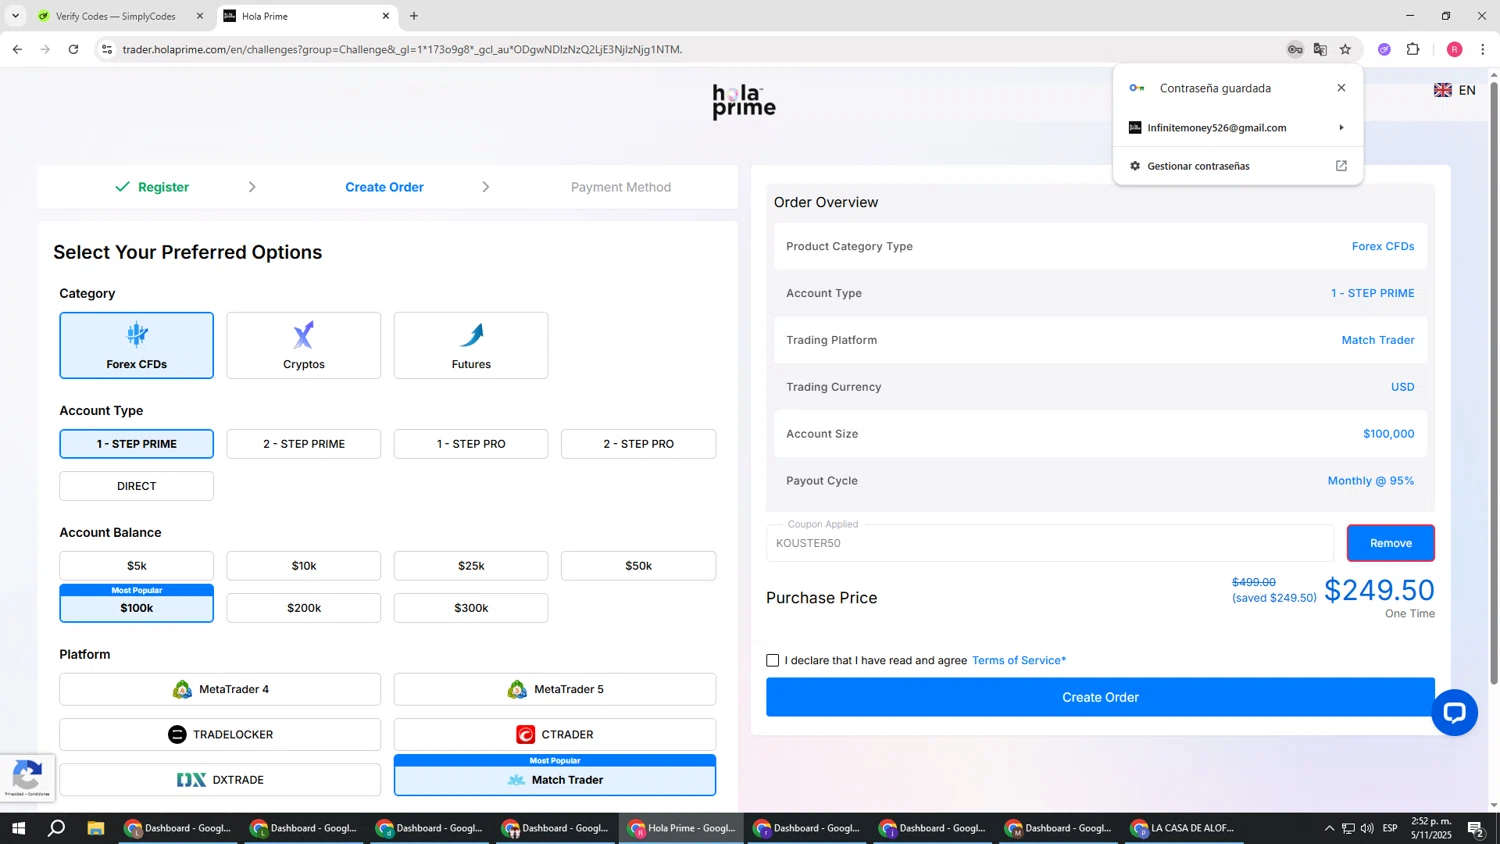Select the Cryptos category card
The width and height of the screenshot is (1500, 844).
304,345
